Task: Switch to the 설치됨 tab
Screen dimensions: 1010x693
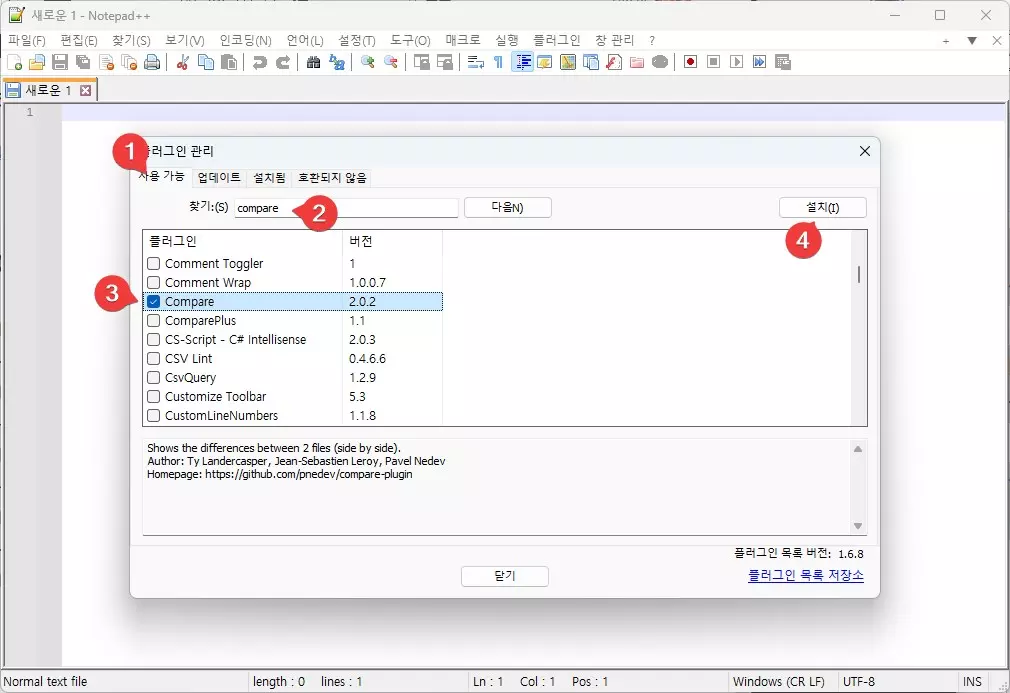Action: click(269, 178)
